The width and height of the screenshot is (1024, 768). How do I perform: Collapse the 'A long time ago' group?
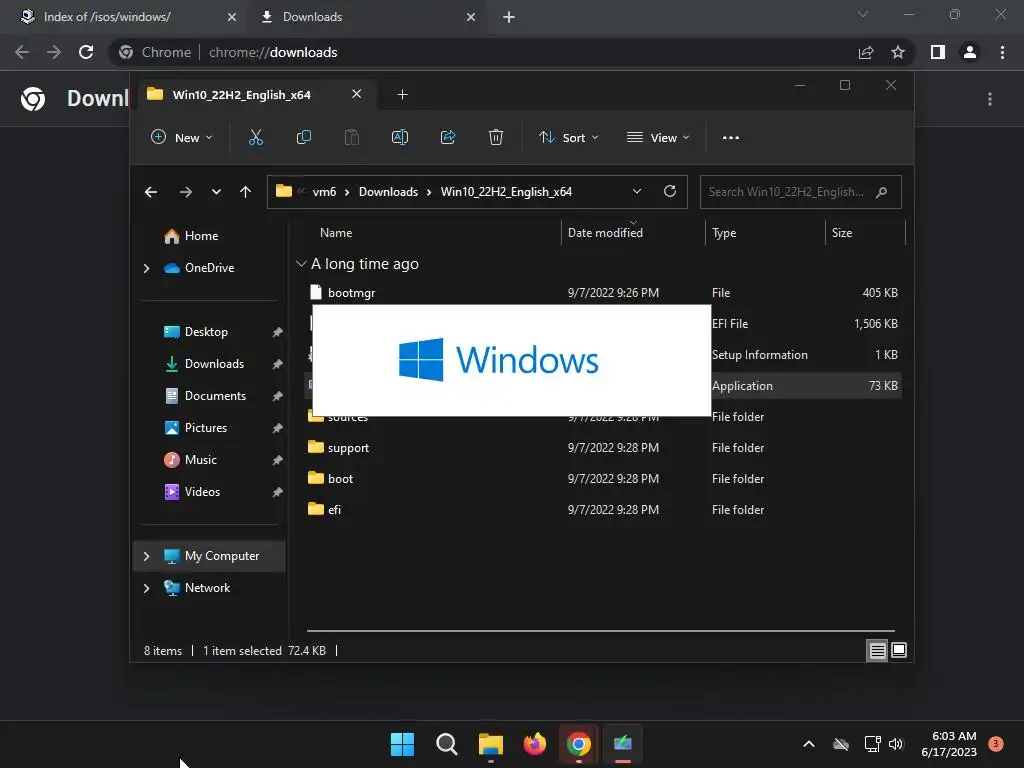click(301, 264)
